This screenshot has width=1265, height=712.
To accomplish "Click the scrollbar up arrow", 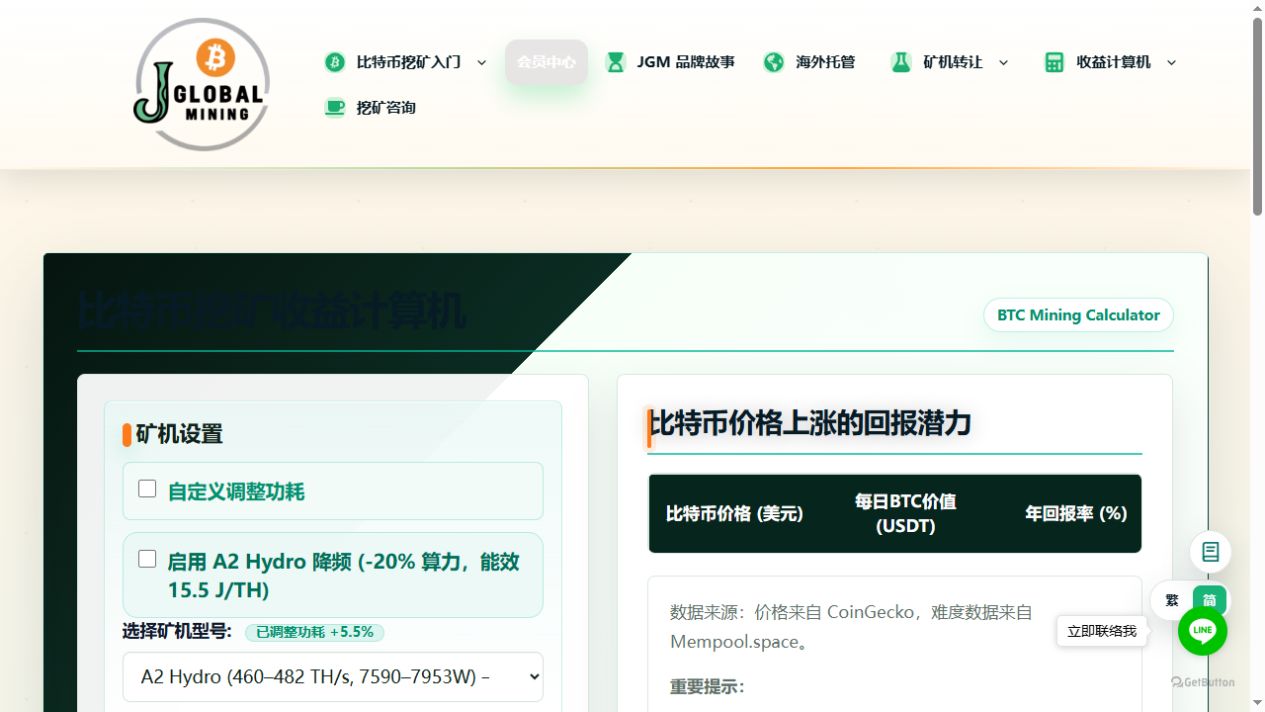I will [1257, 8].
